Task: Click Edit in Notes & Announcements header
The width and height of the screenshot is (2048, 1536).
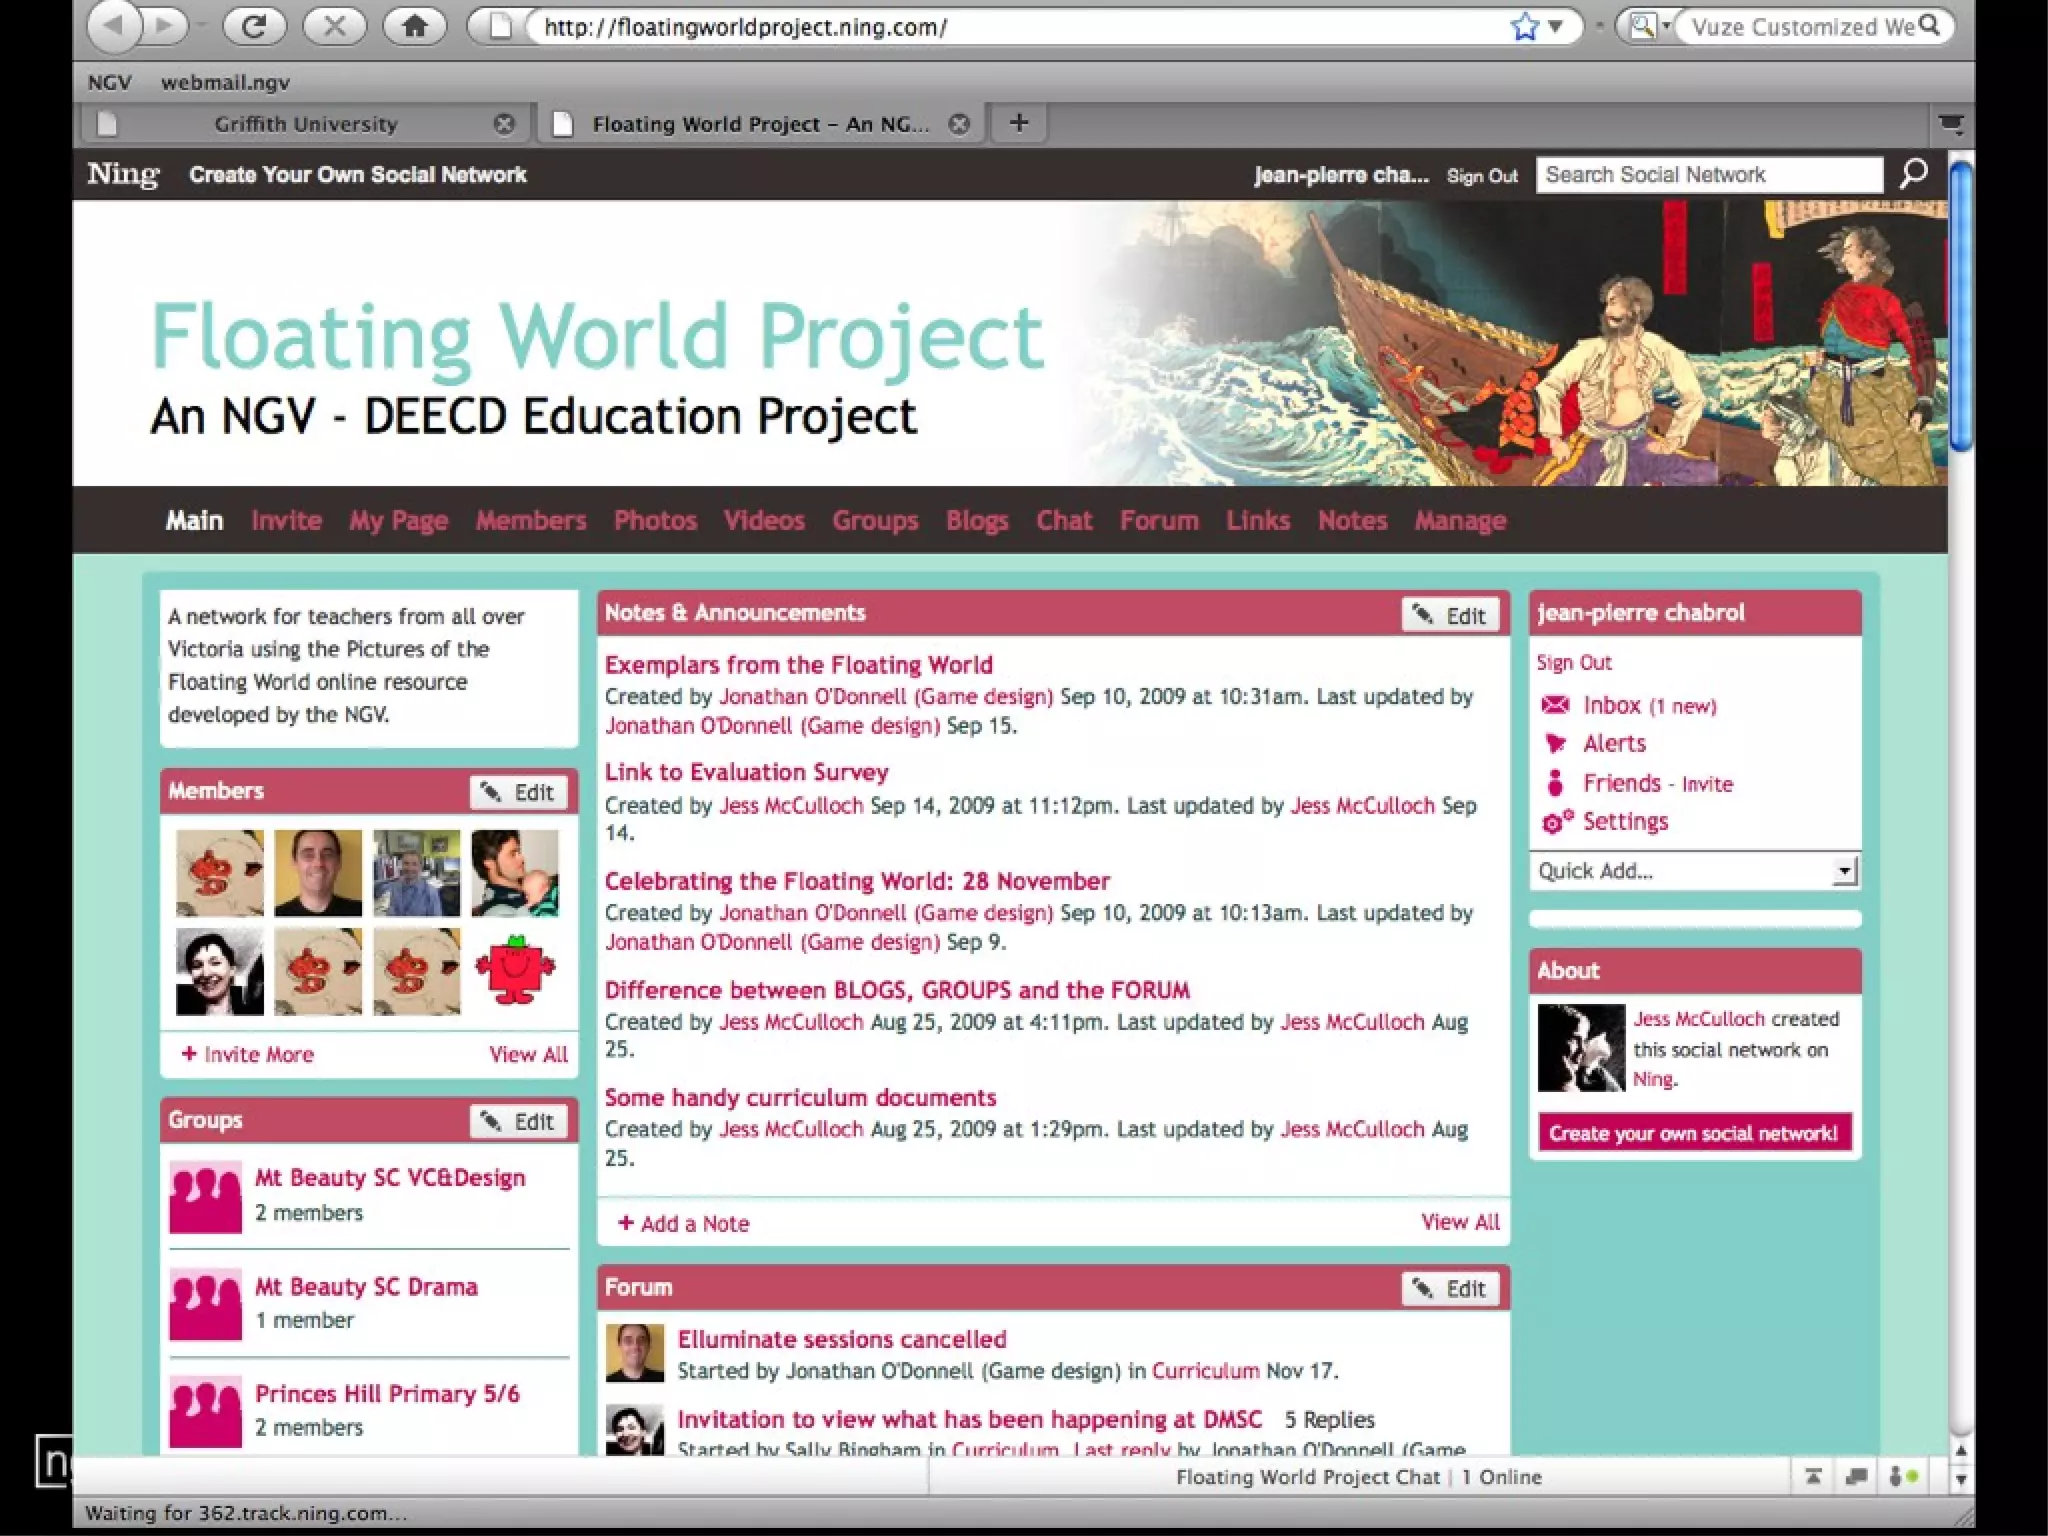Action: pyautogui.click(x=1451, y=616)
